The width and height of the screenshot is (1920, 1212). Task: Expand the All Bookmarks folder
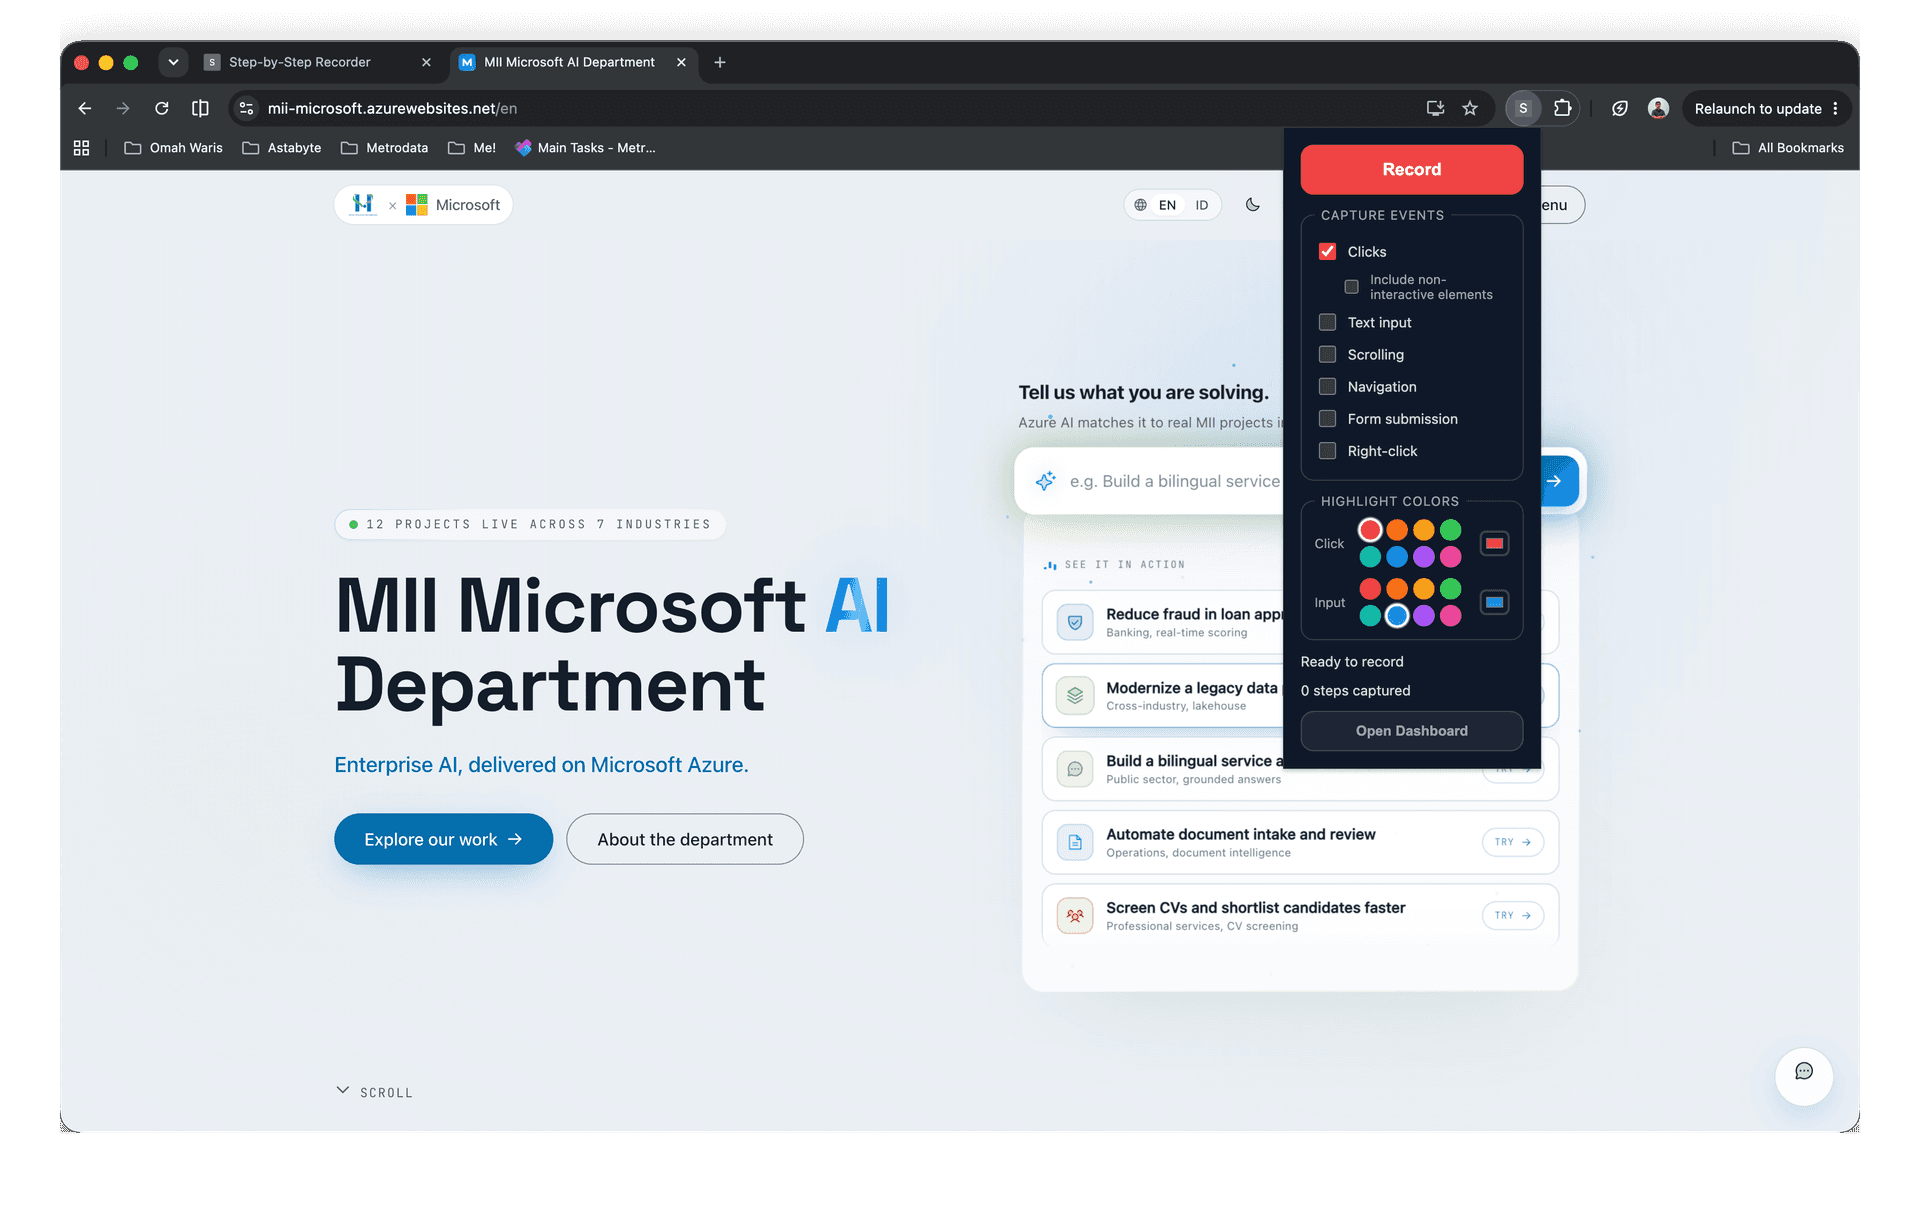[x=1788, y=148]
